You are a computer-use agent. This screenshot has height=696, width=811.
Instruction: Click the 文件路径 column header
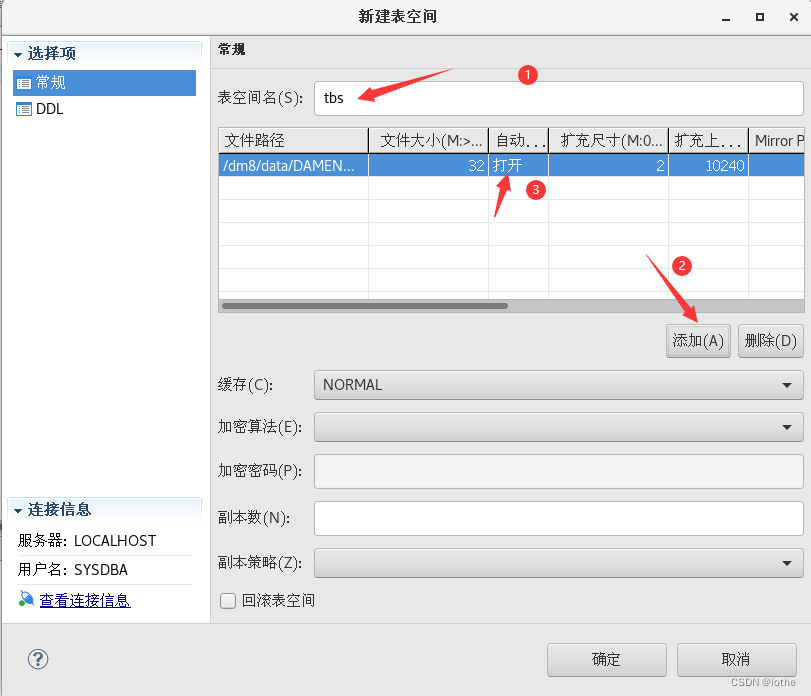click(x=293, y=140)
